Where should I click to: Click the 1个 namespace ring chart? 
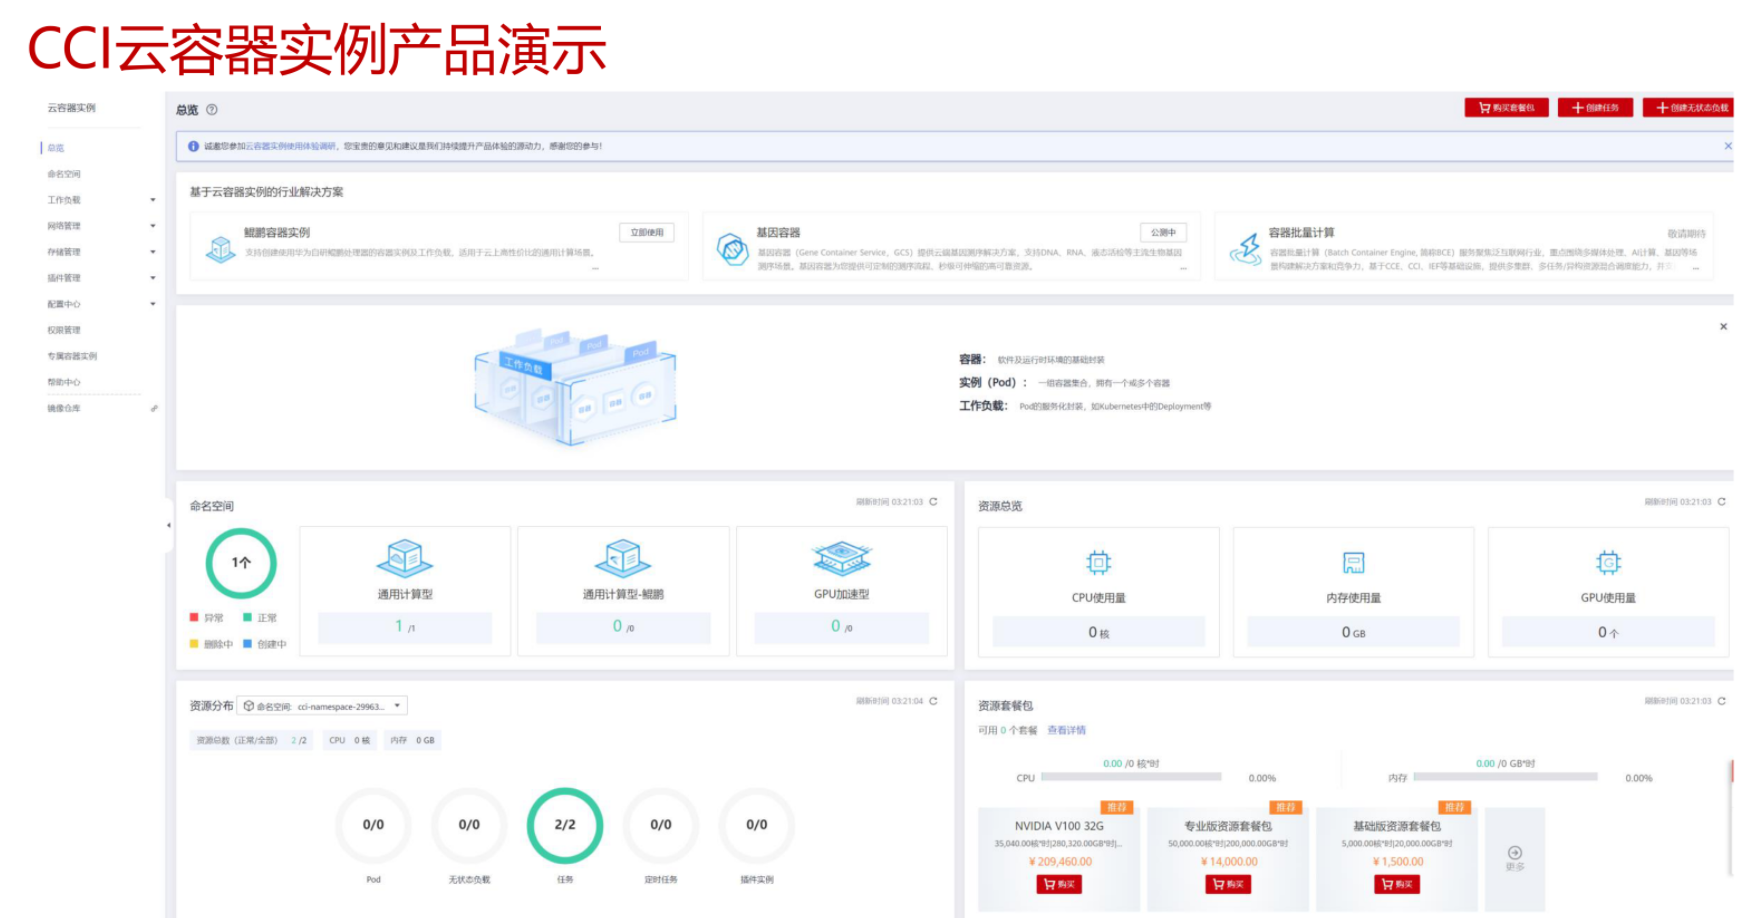(x=241, y=563)
